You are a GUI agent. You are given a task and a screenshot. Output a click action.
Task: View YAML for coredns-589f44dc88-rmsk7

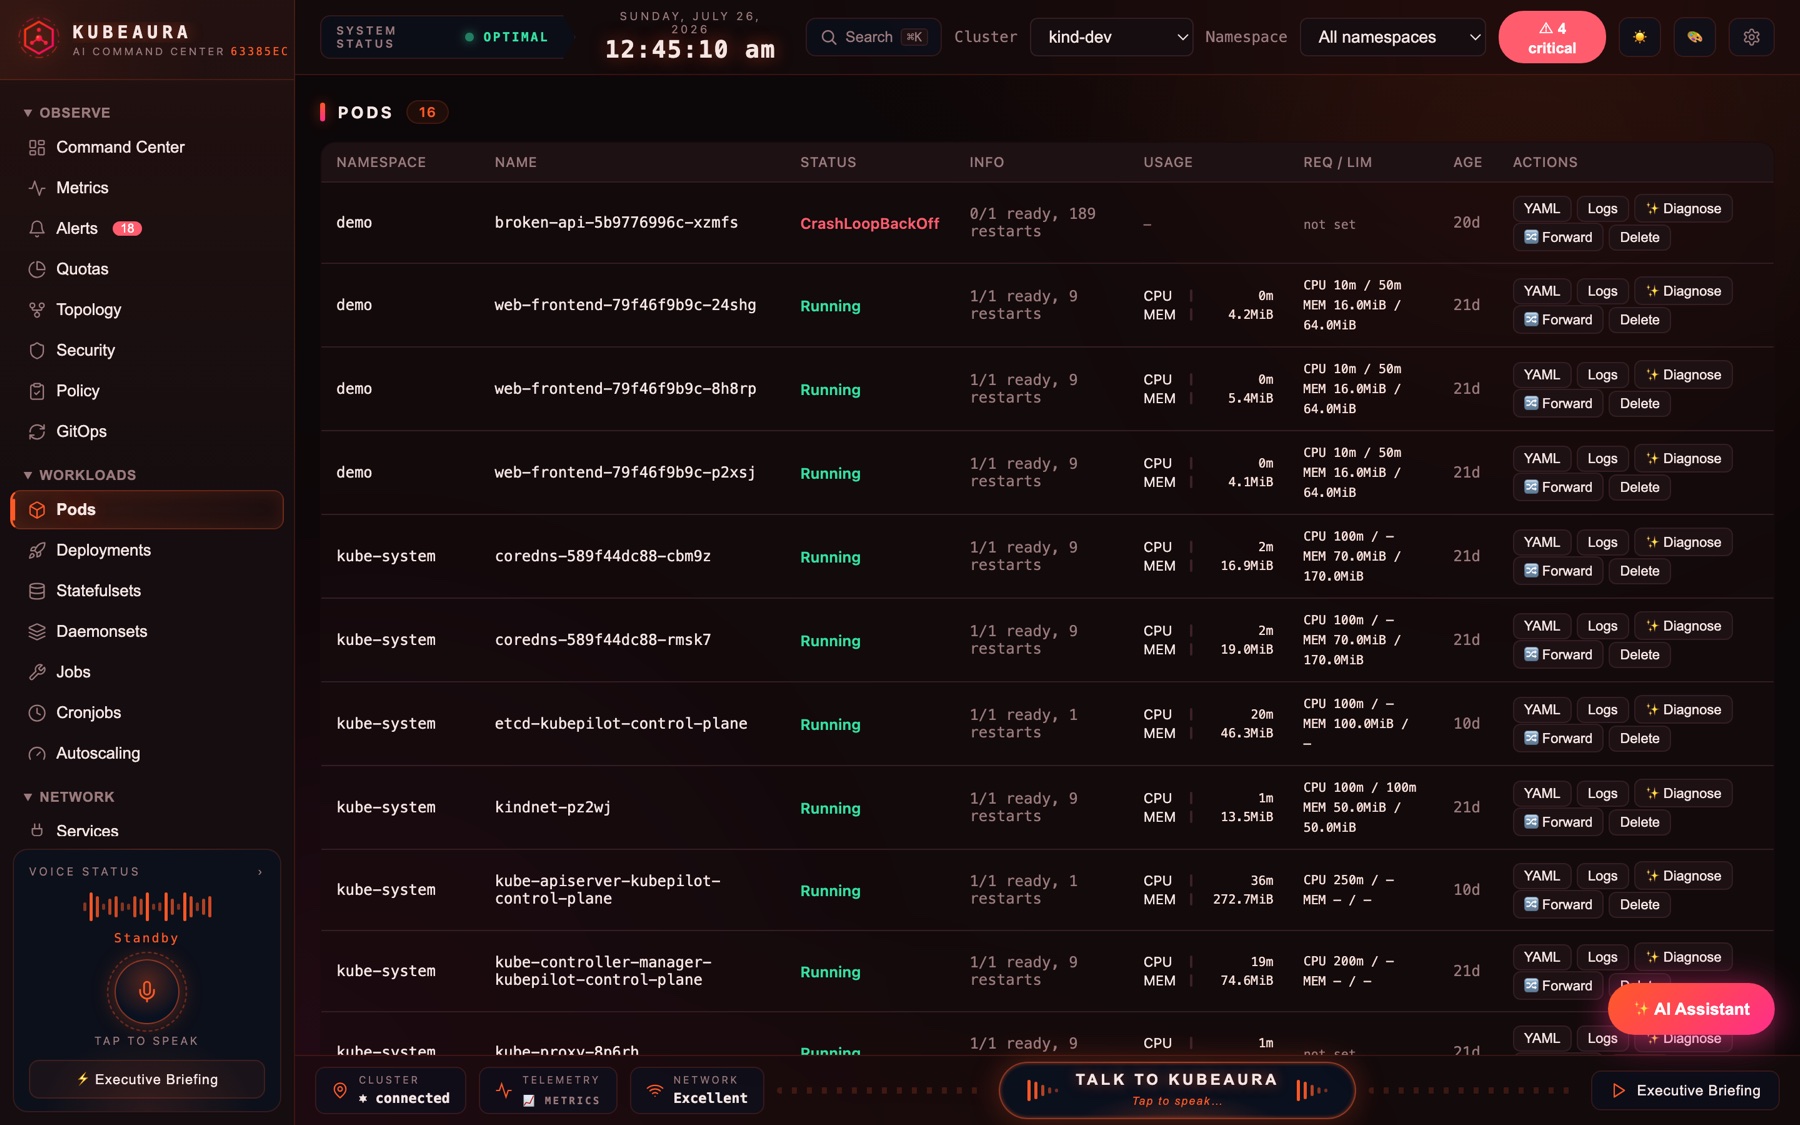pos(1541,626)
